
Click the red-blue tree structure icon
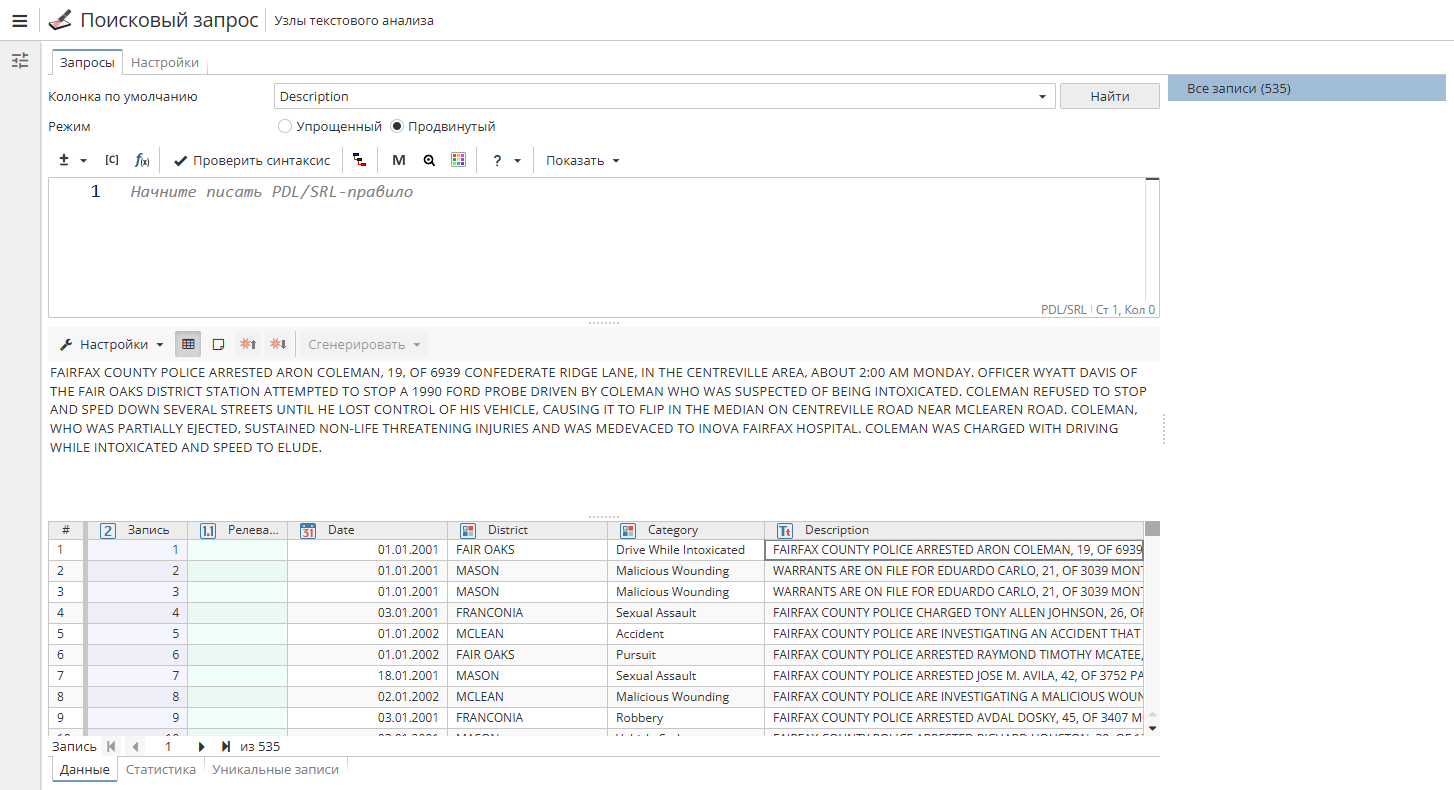(359, 160)
